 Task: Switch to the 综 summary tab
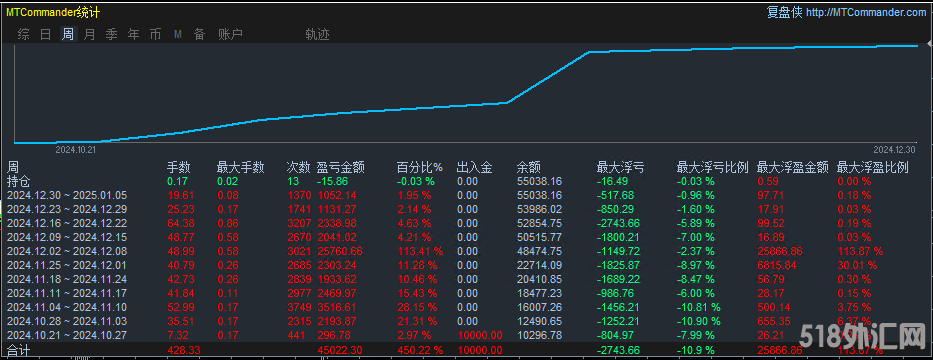coord(24,35)
